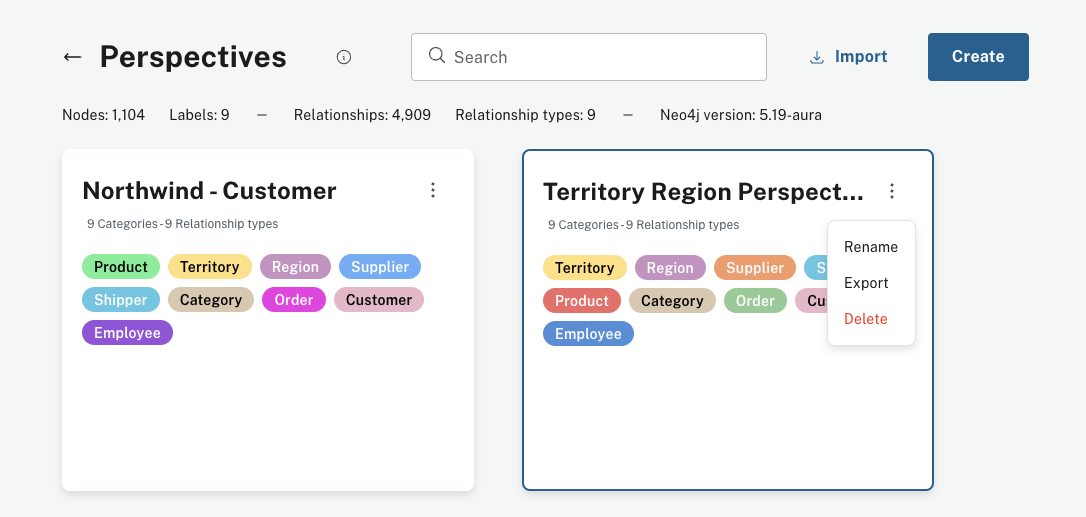Image resolution: width=1086 pixels, height=517 pixels.
Task: Click purple Employee tag in Northwind card
Action: (127, 333)
